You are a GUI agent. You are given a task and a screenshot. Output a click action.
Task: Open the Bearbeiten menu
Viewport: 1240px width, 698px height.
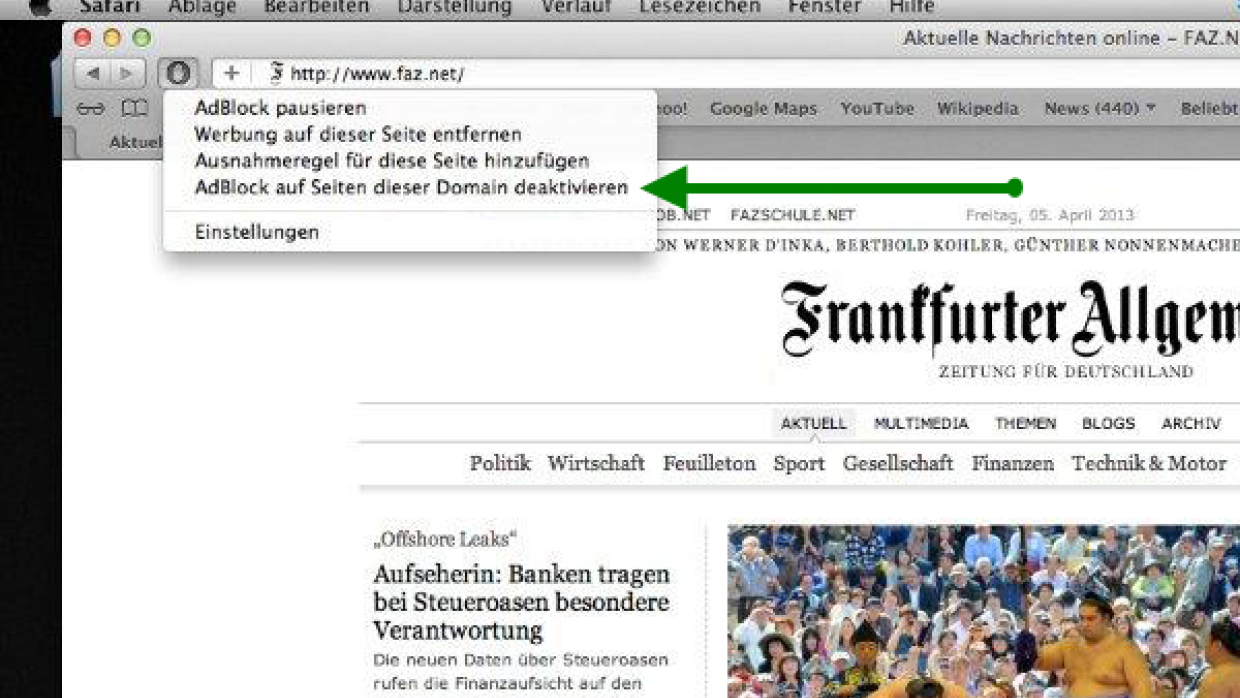316,7
